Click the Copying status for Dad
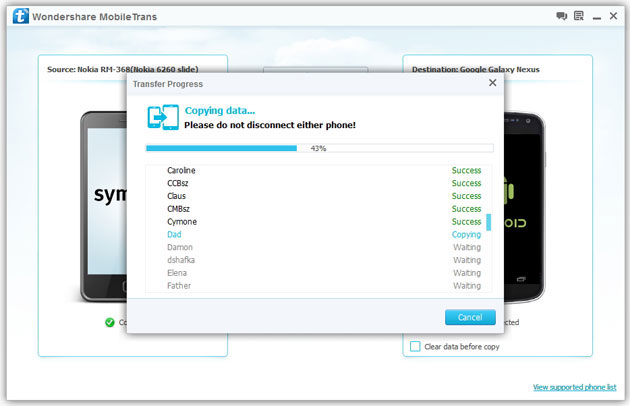 pos(466,235)
